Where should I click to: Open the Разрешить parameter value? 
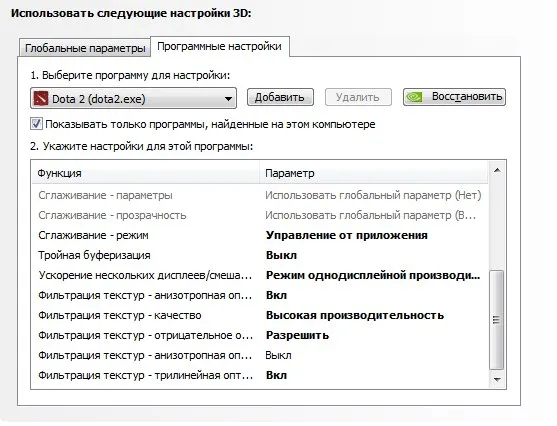(x=297, y=335)
